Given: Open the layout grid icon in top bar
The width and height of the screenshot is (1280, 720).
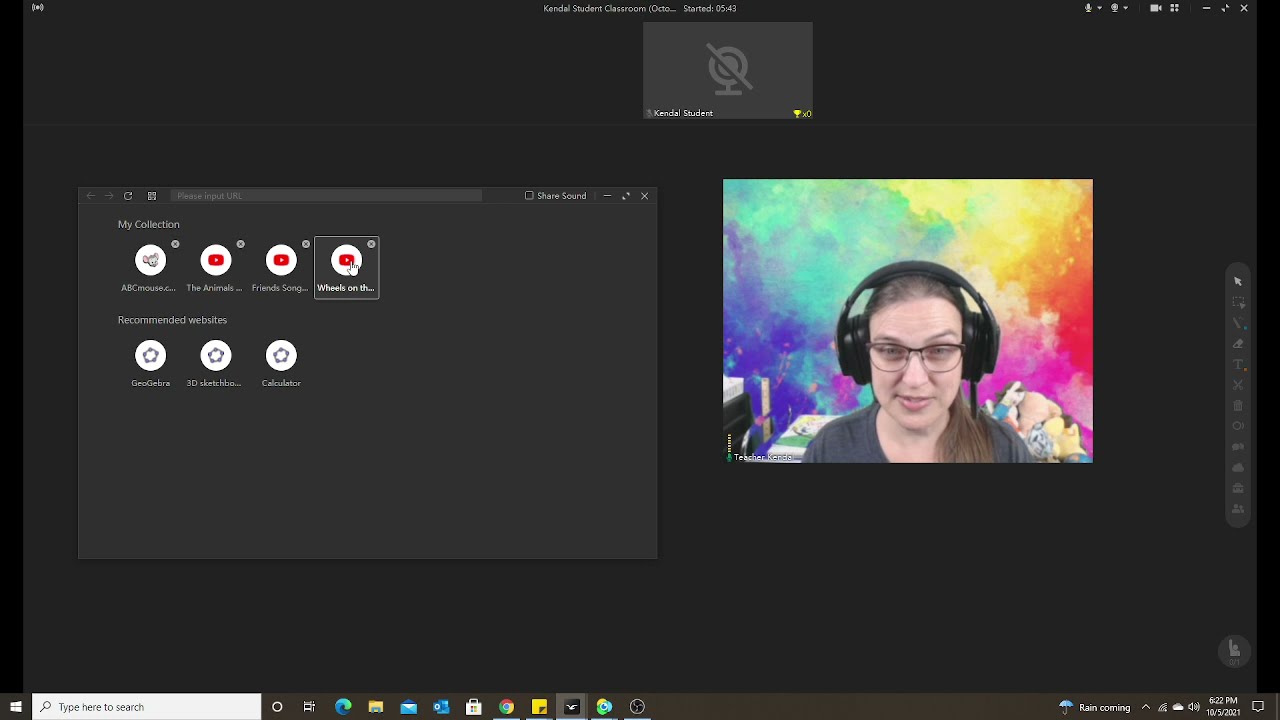Looking at the screenshot, I should 1175,8.
